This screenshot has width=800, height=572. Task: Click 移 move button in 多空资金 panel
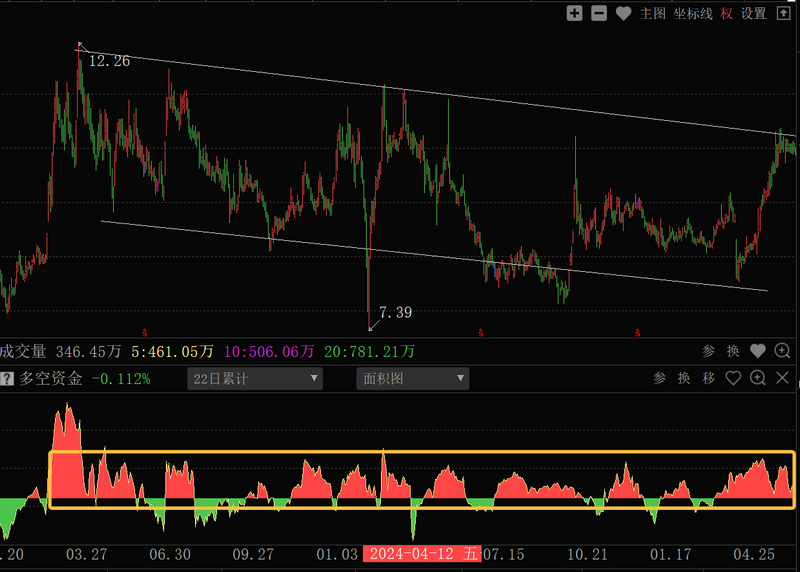click(709, 378)
